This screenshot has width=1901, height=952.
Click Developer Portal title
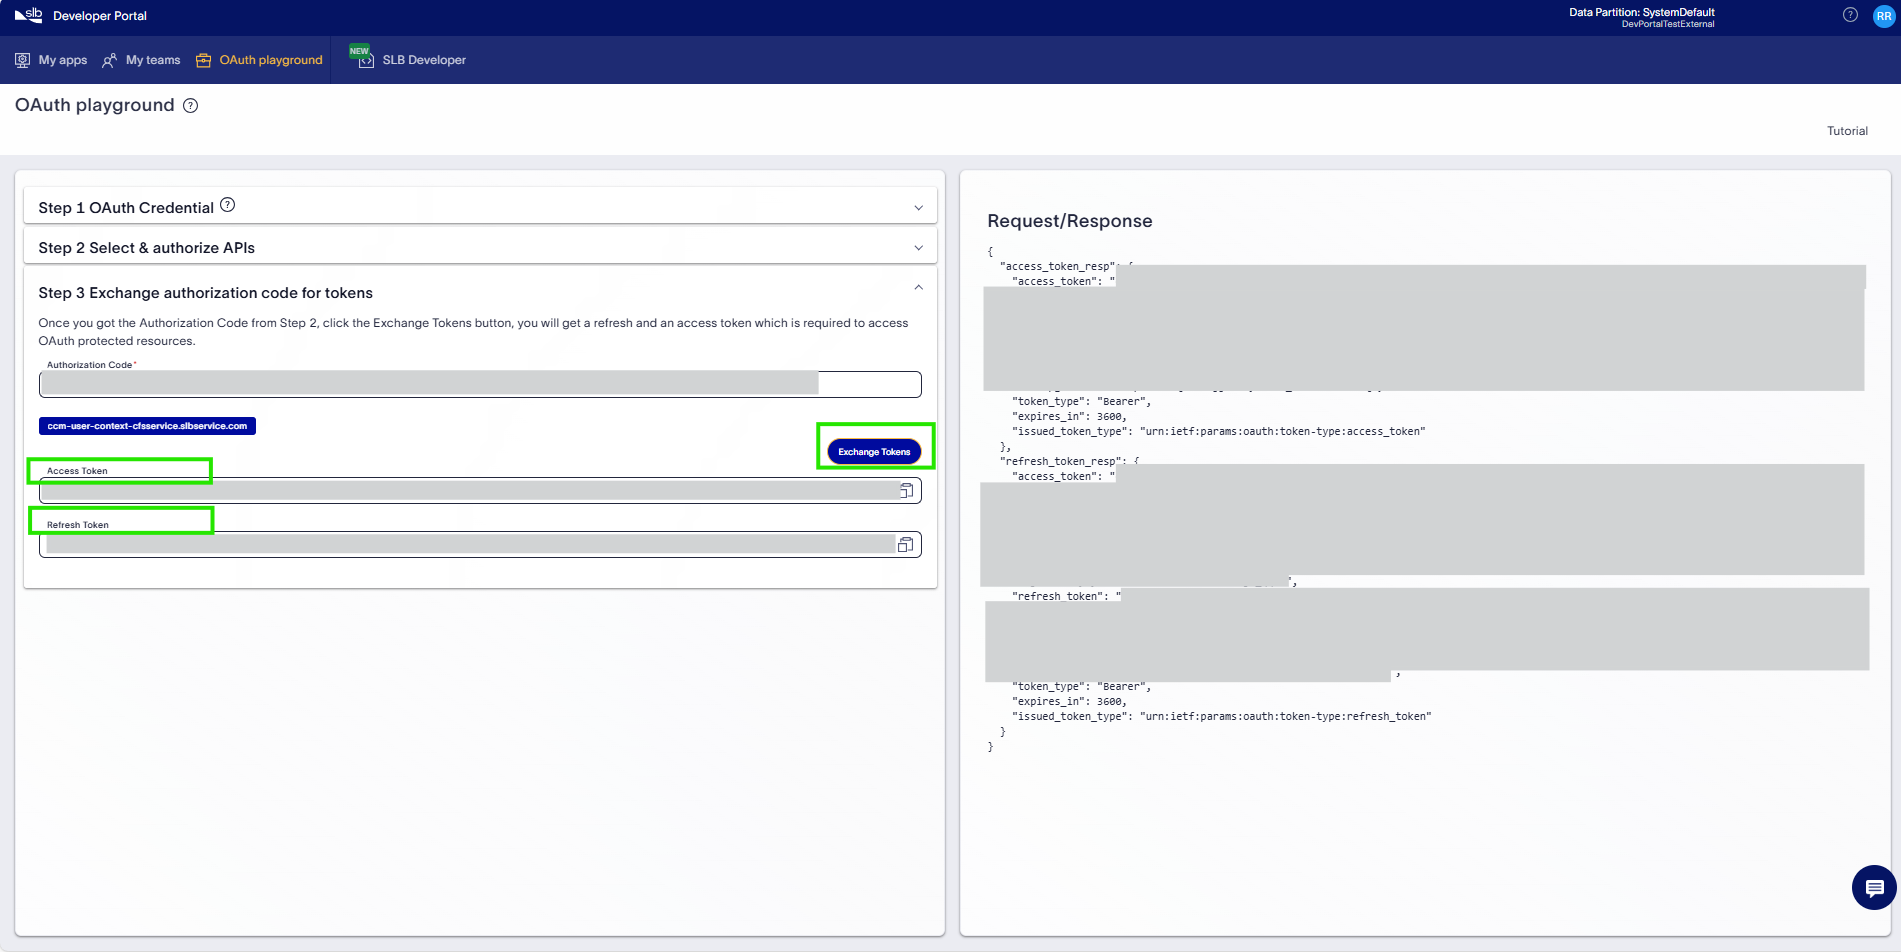click(x=100, y=16)
